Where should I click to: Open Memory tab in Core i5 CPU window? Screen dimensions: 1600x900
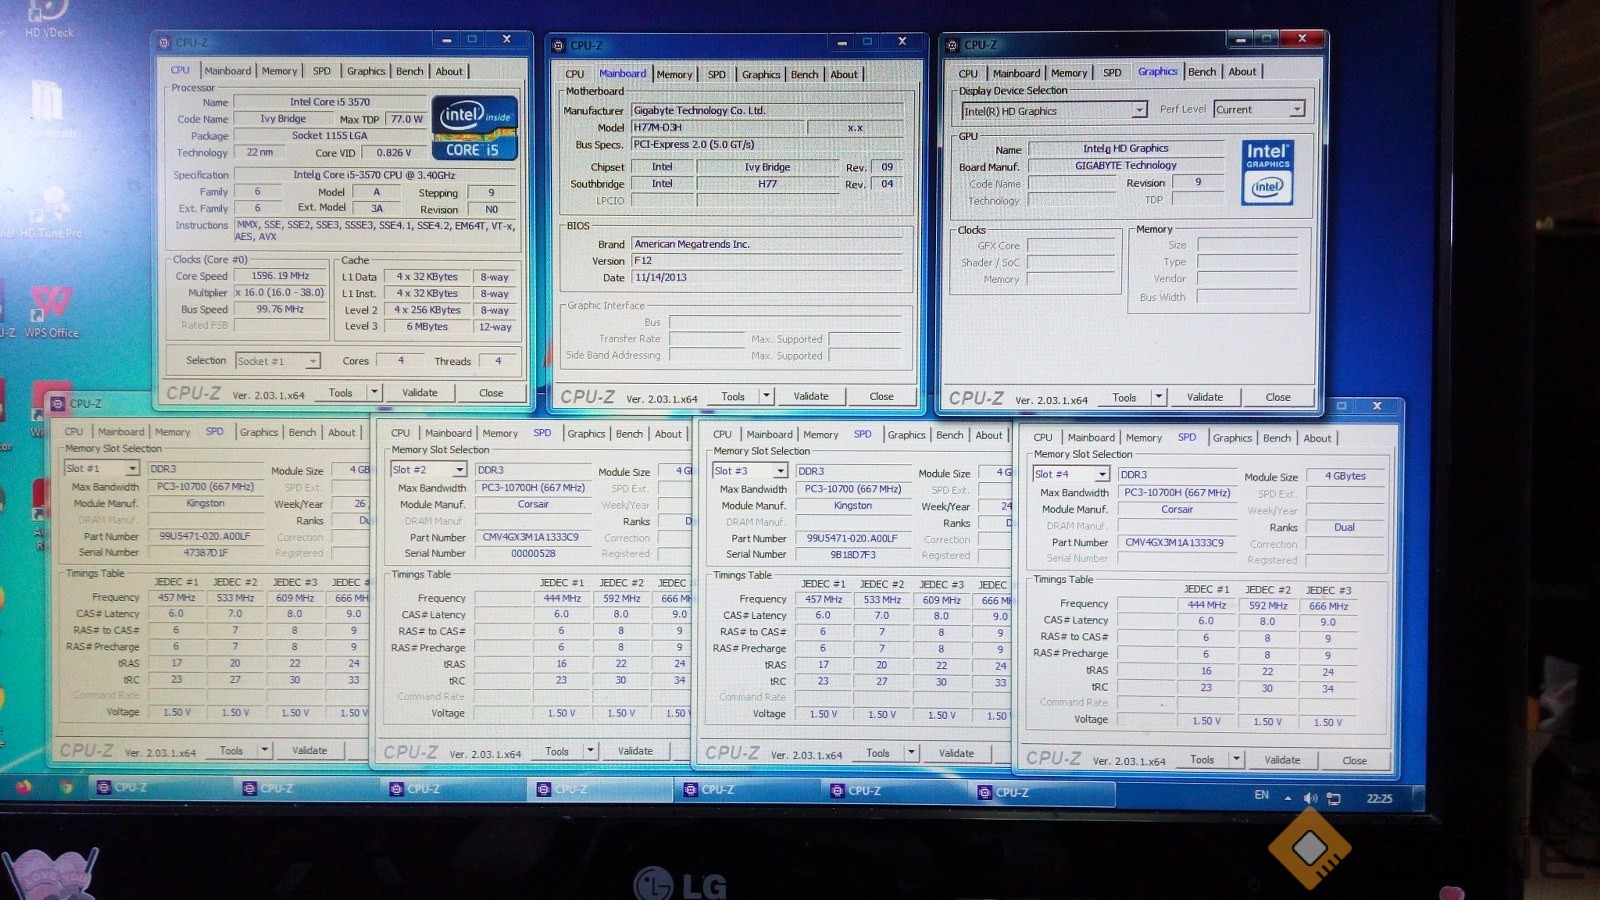(279, 71)
